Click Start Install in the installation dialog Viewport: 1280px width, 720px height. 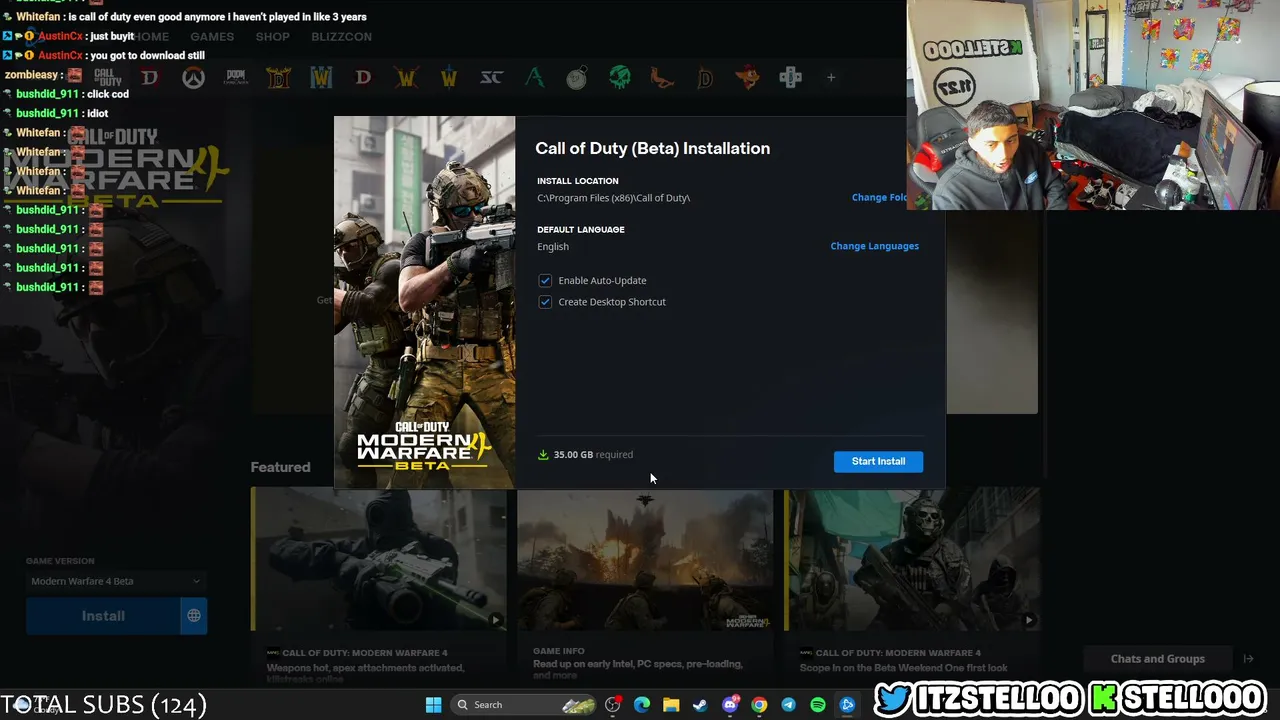click(x=878, y=461)
